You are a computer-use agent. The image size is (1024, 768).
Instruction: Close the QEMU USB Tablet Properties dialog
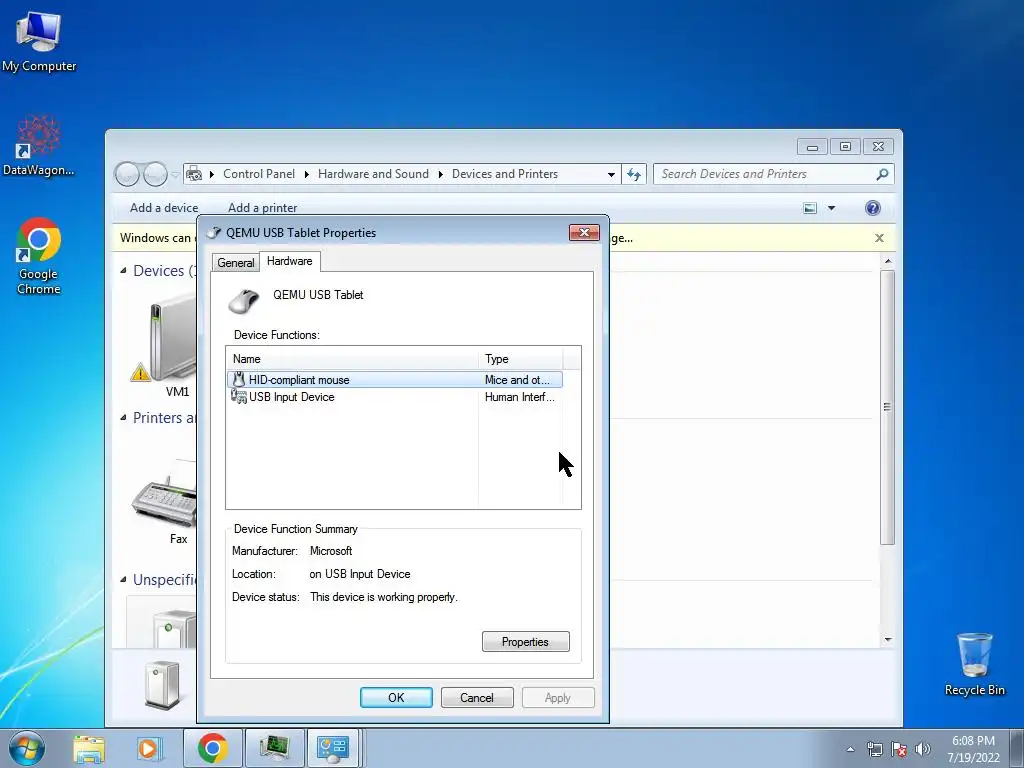tap(584, 232)
